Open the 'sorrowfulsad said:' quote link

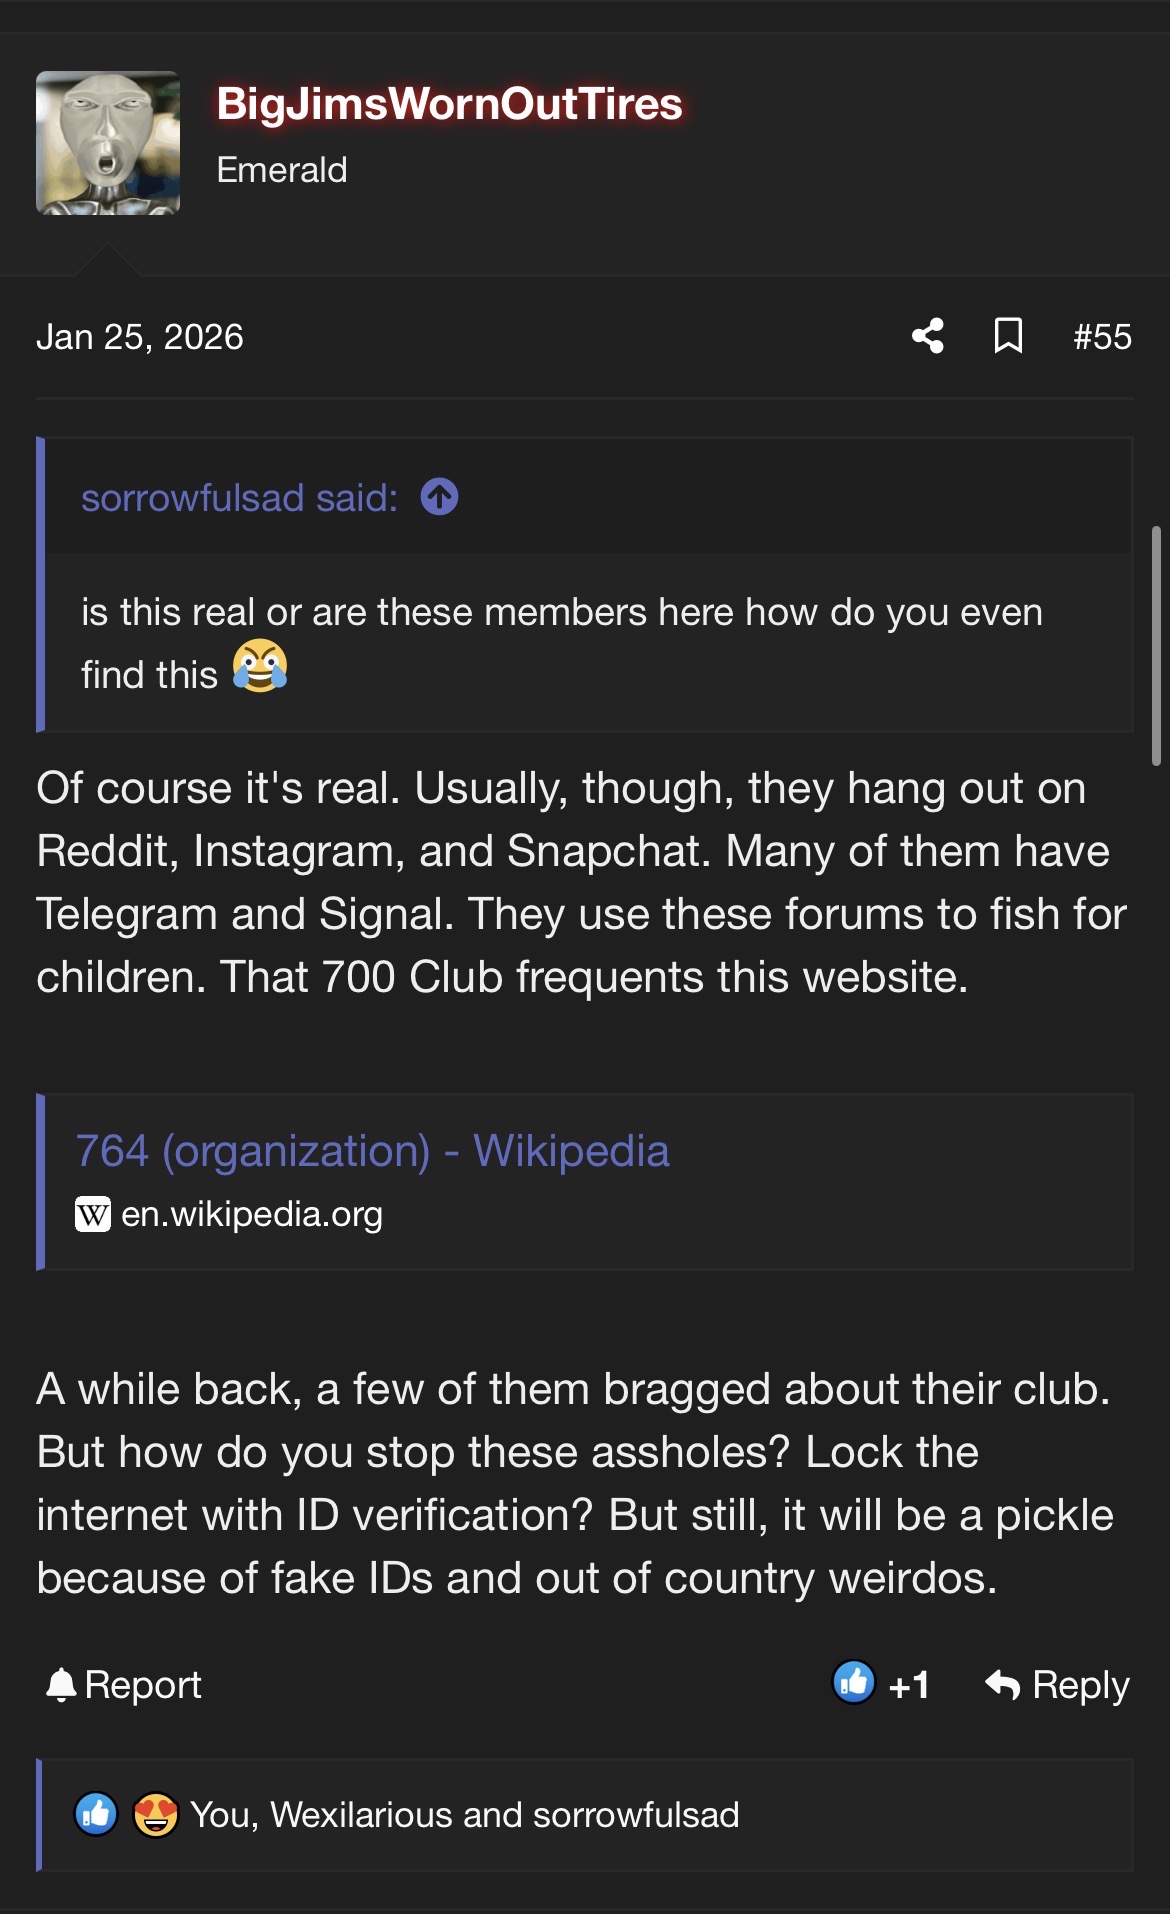[239, 498]
